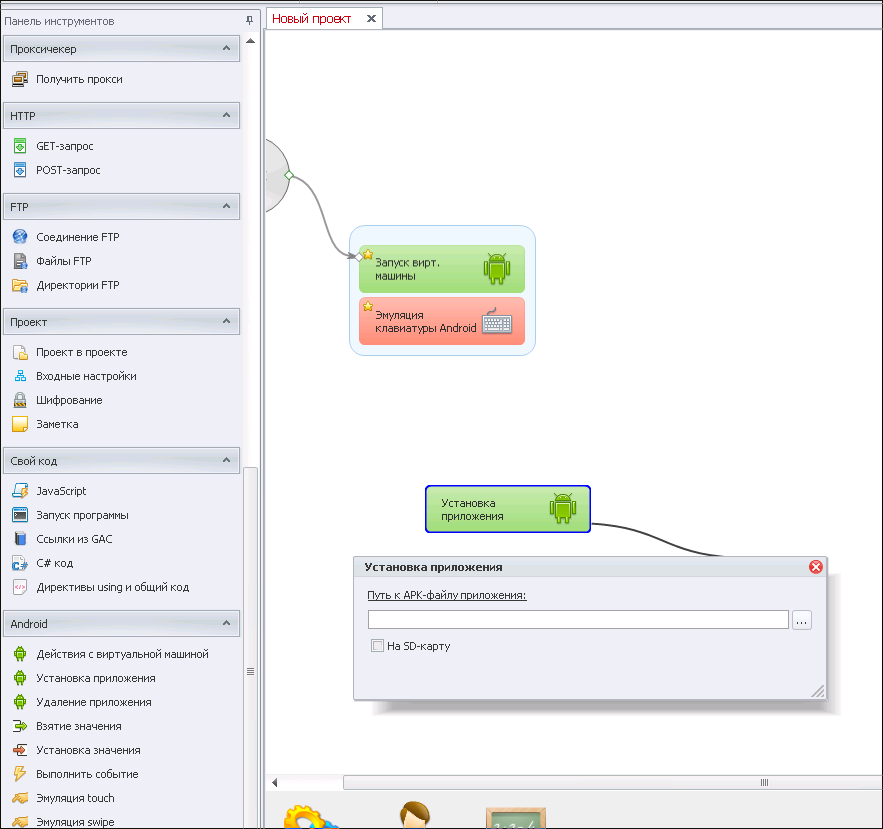This screenshot has height=829, width=883.
Task: Click the Директивы using и общий код icon
Action: [20, 587]
